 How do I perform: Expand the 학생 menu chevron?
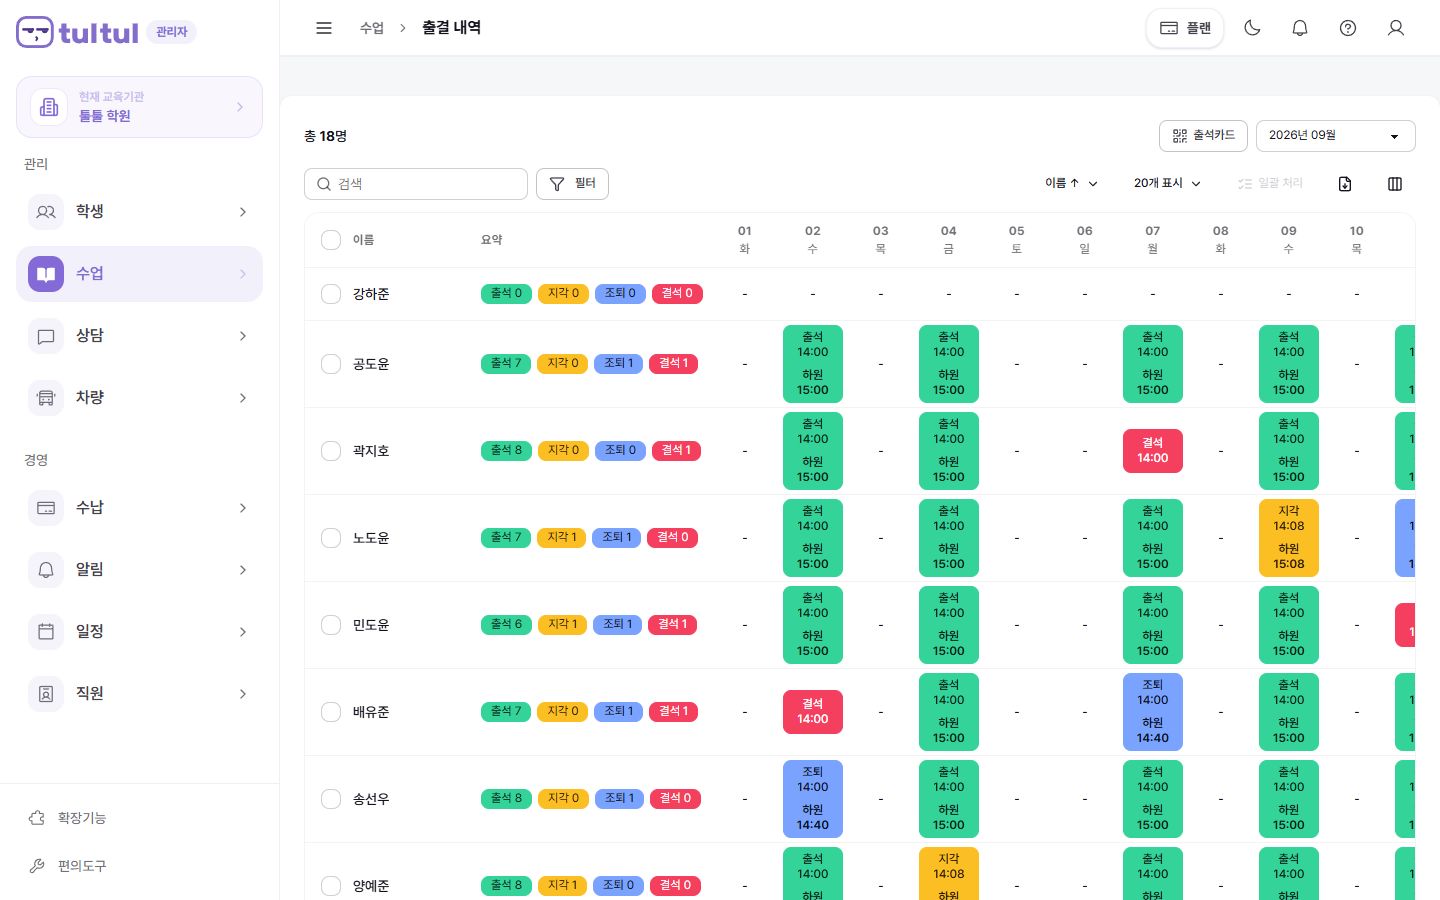[243, 212]
